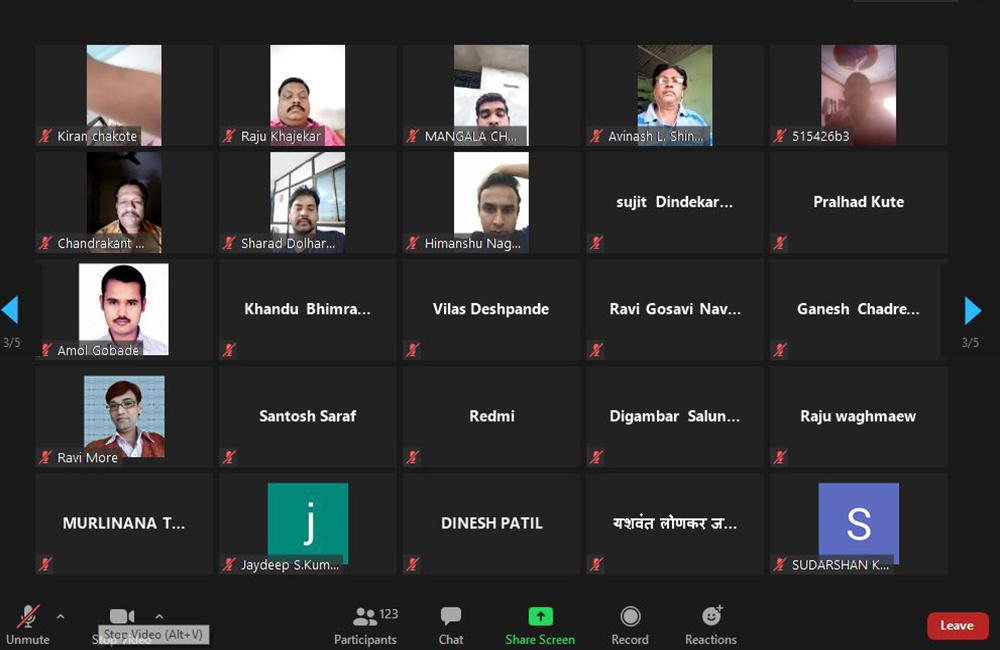The width and height of the screenshot is (1000, 650).
Task: Select SUDARSHAN K... blue S avatar tile
Action: click(x=859, y=523)
